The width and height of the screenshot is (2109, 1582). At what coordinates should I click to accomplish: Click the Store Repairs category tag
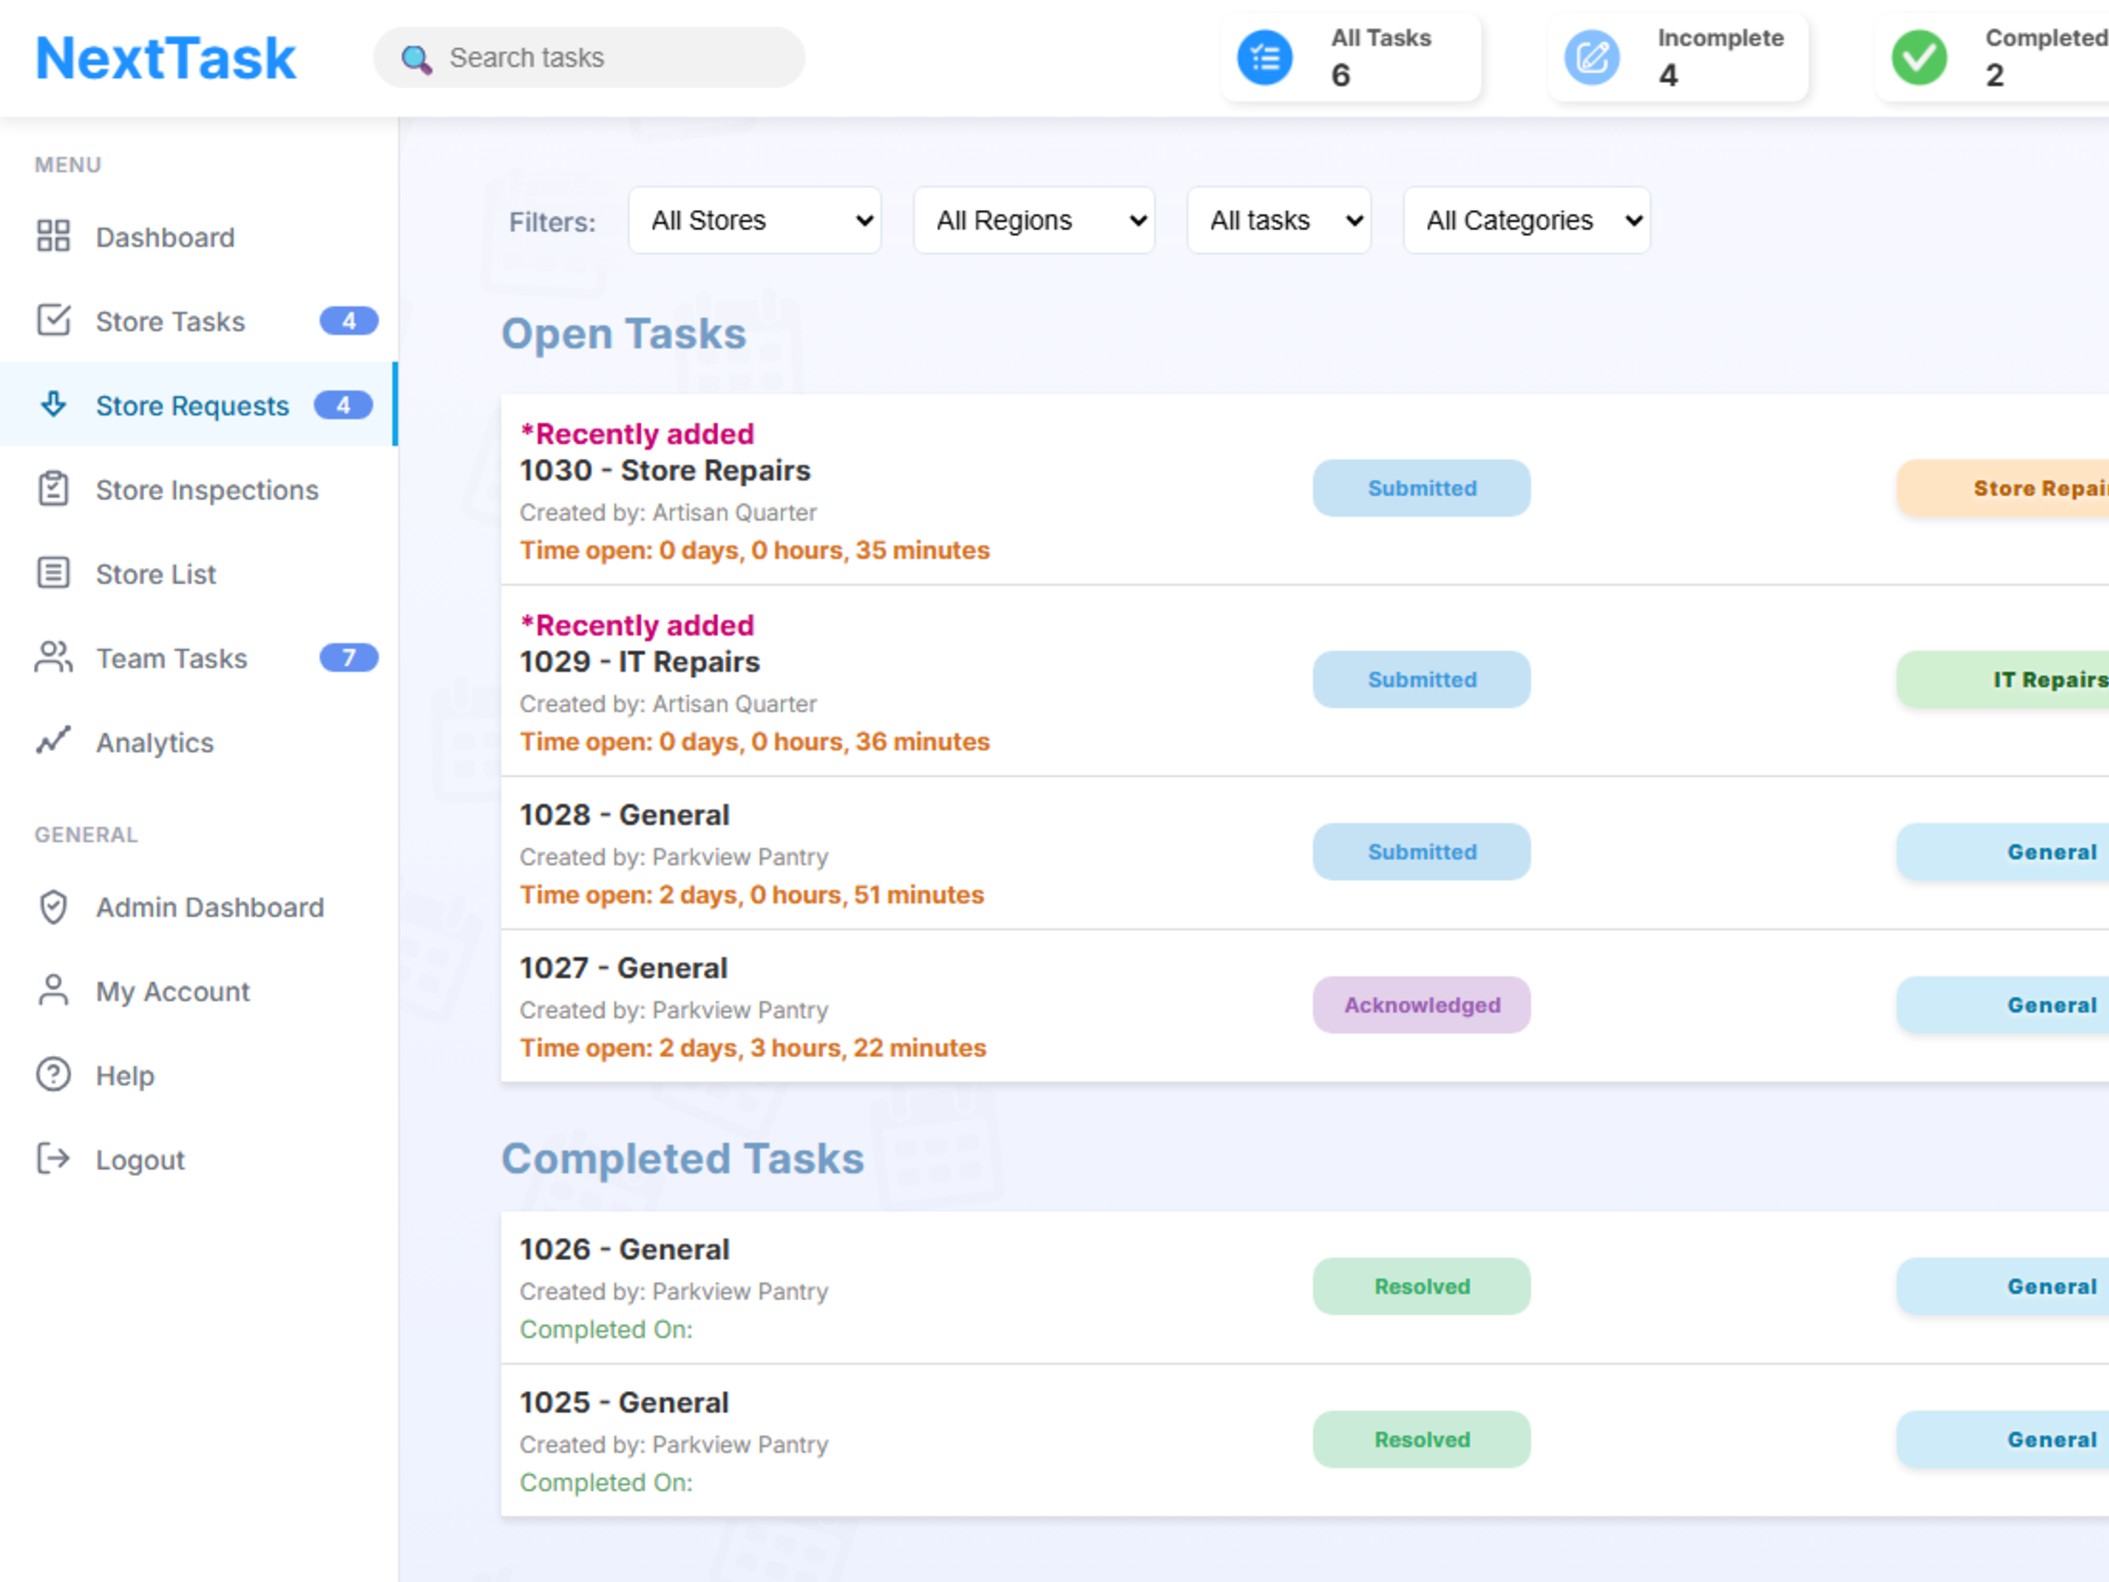(x=2003, y=488)
